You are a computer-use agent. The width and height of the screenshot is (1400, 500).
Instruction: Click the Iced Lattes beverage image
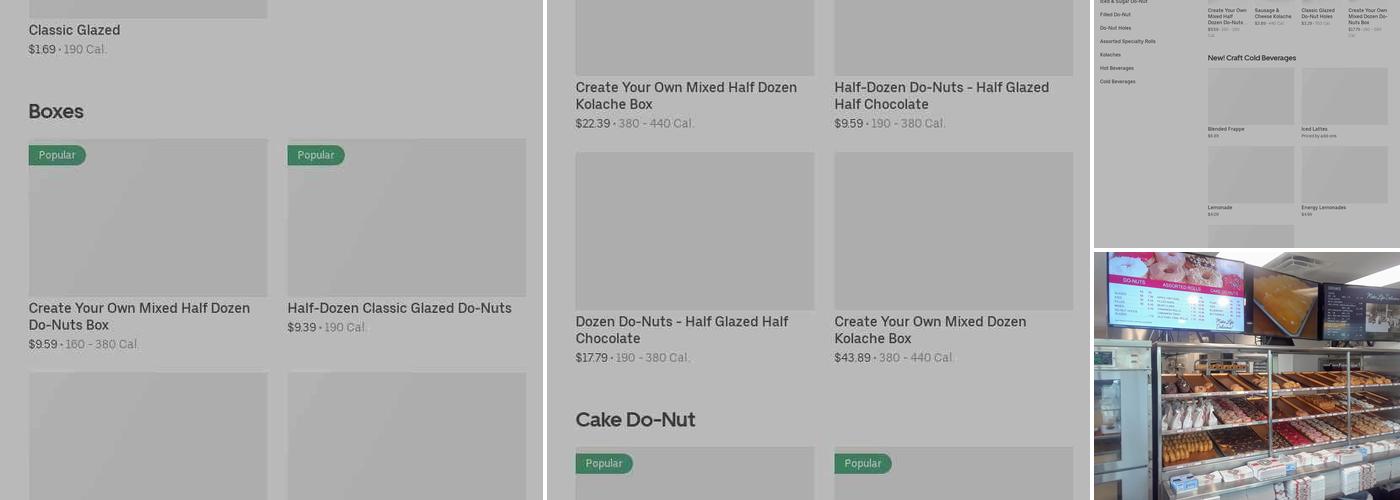click(1344, 96)
